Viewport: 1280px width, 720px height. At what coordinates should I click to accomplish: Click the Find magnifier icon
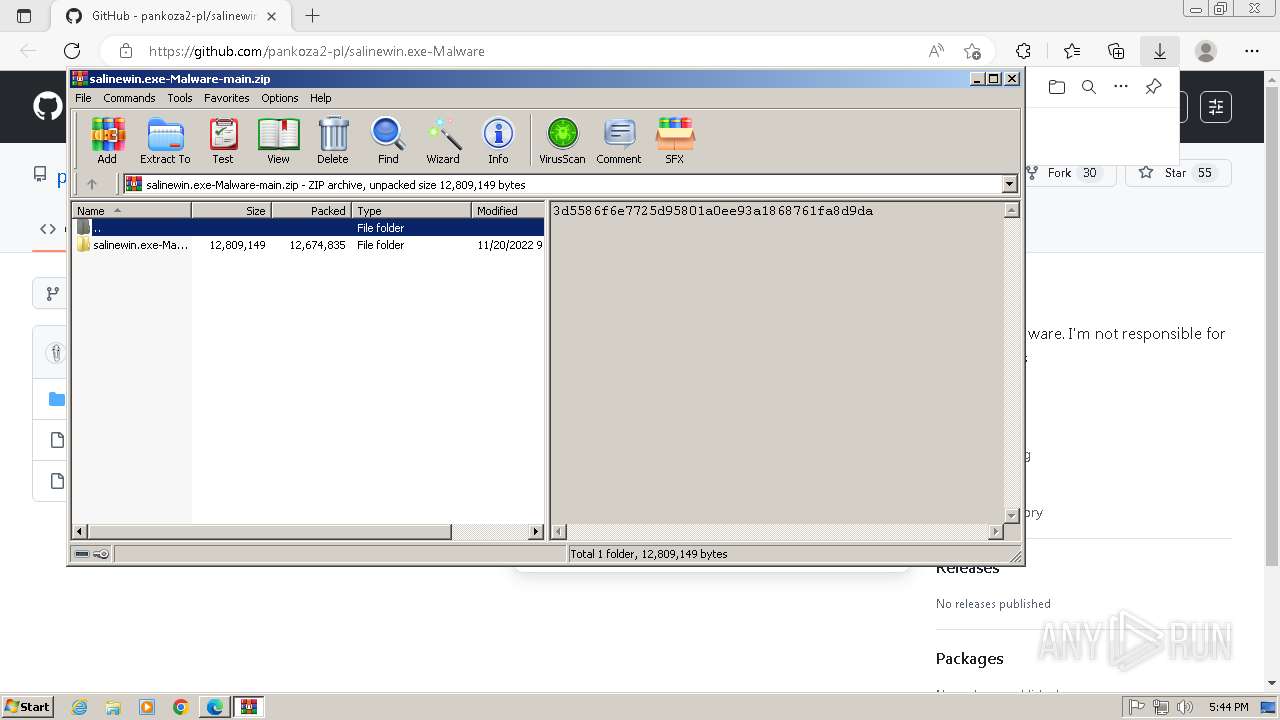click(388, 140)
